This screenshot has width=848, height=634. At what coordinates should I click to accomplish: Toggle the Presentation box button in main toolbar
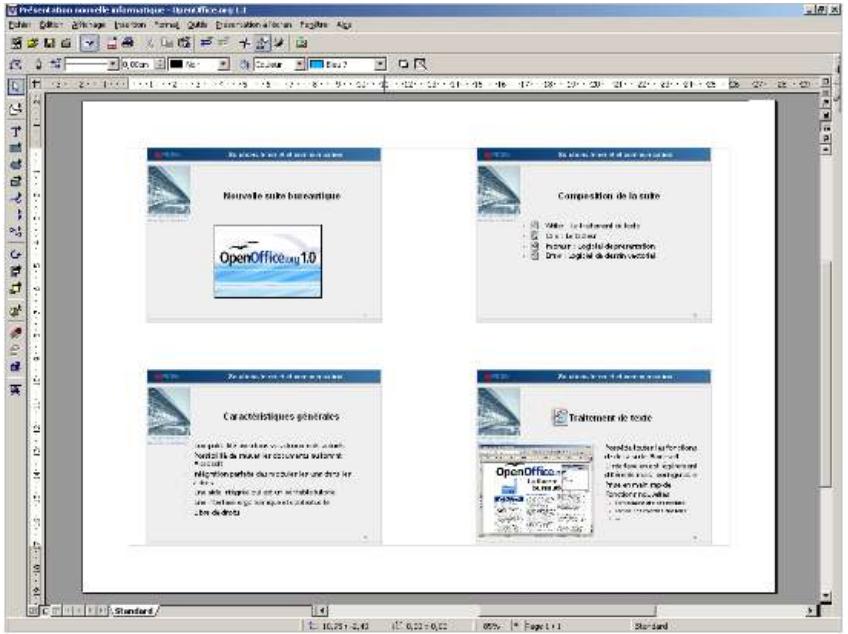pyautogui.click(x=16, y=389)
